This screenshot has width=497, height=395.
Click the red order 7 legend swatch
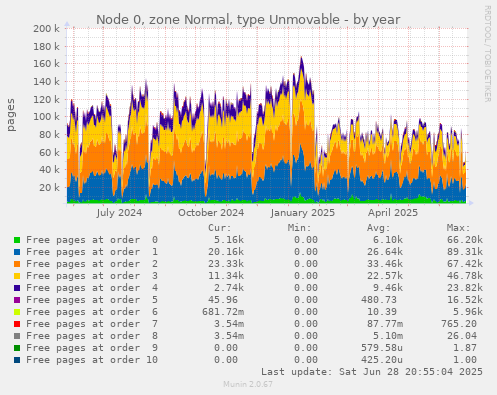17,324
